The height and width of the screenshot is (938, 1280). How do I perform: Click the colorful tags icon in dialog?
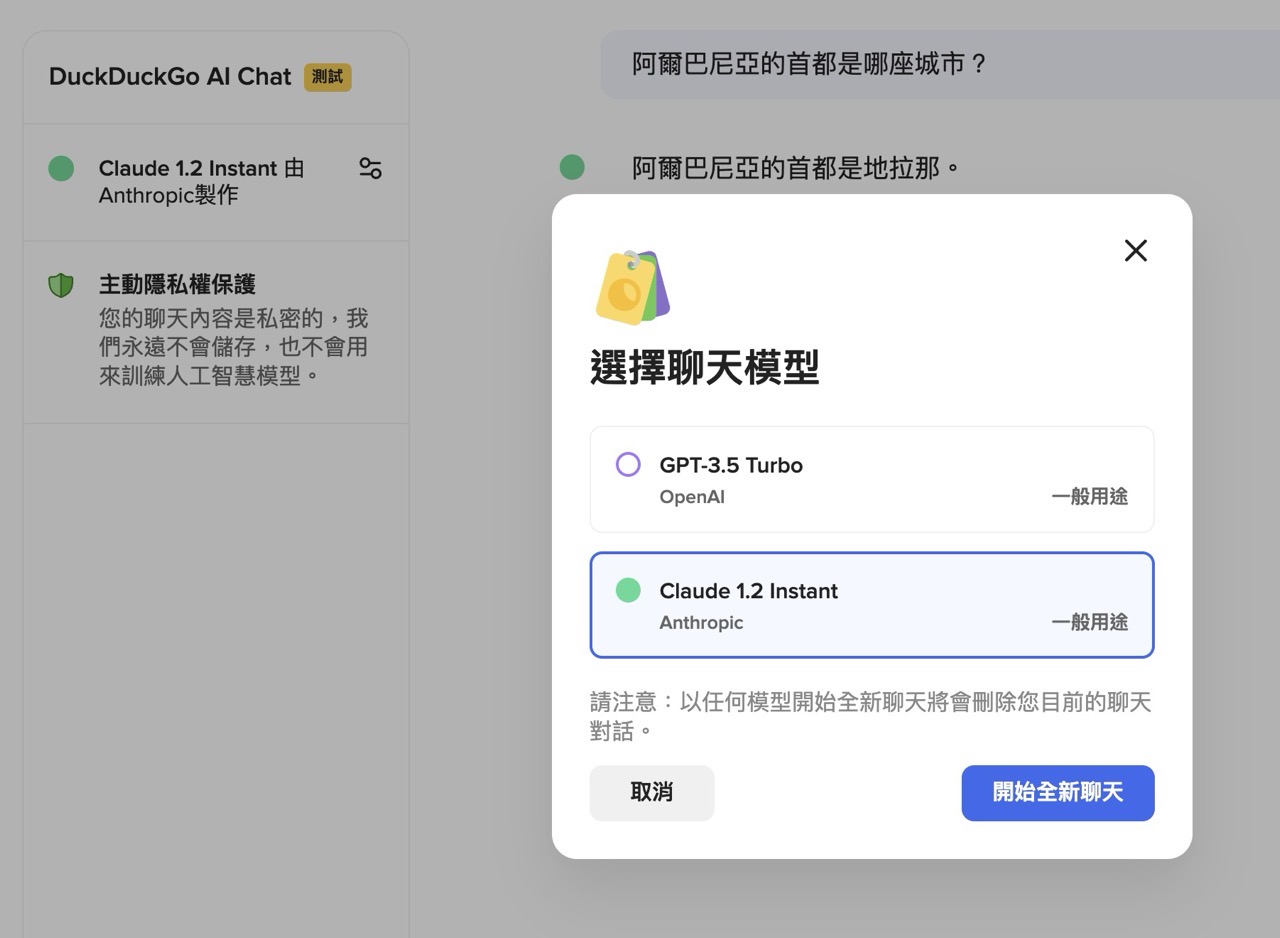pos(632,288)
